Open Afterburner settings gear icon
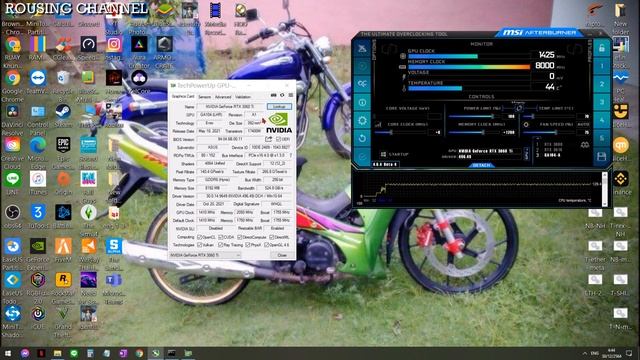The width and height of the screenshot is (640, 360). (x=362, y=120)
